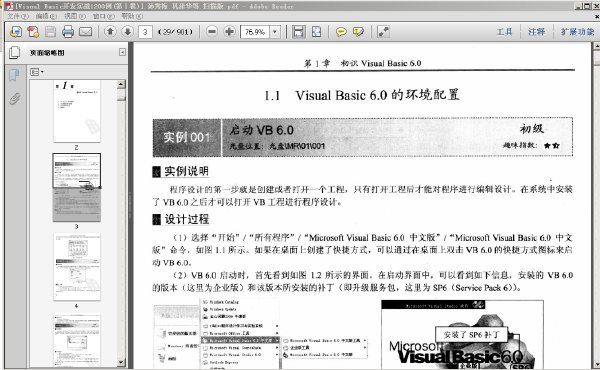This screenshot has width=600, height=370.
Task: Click the page header '第 1 章 初识 Visual Basic 6.0'
Action: coord(362,64)
